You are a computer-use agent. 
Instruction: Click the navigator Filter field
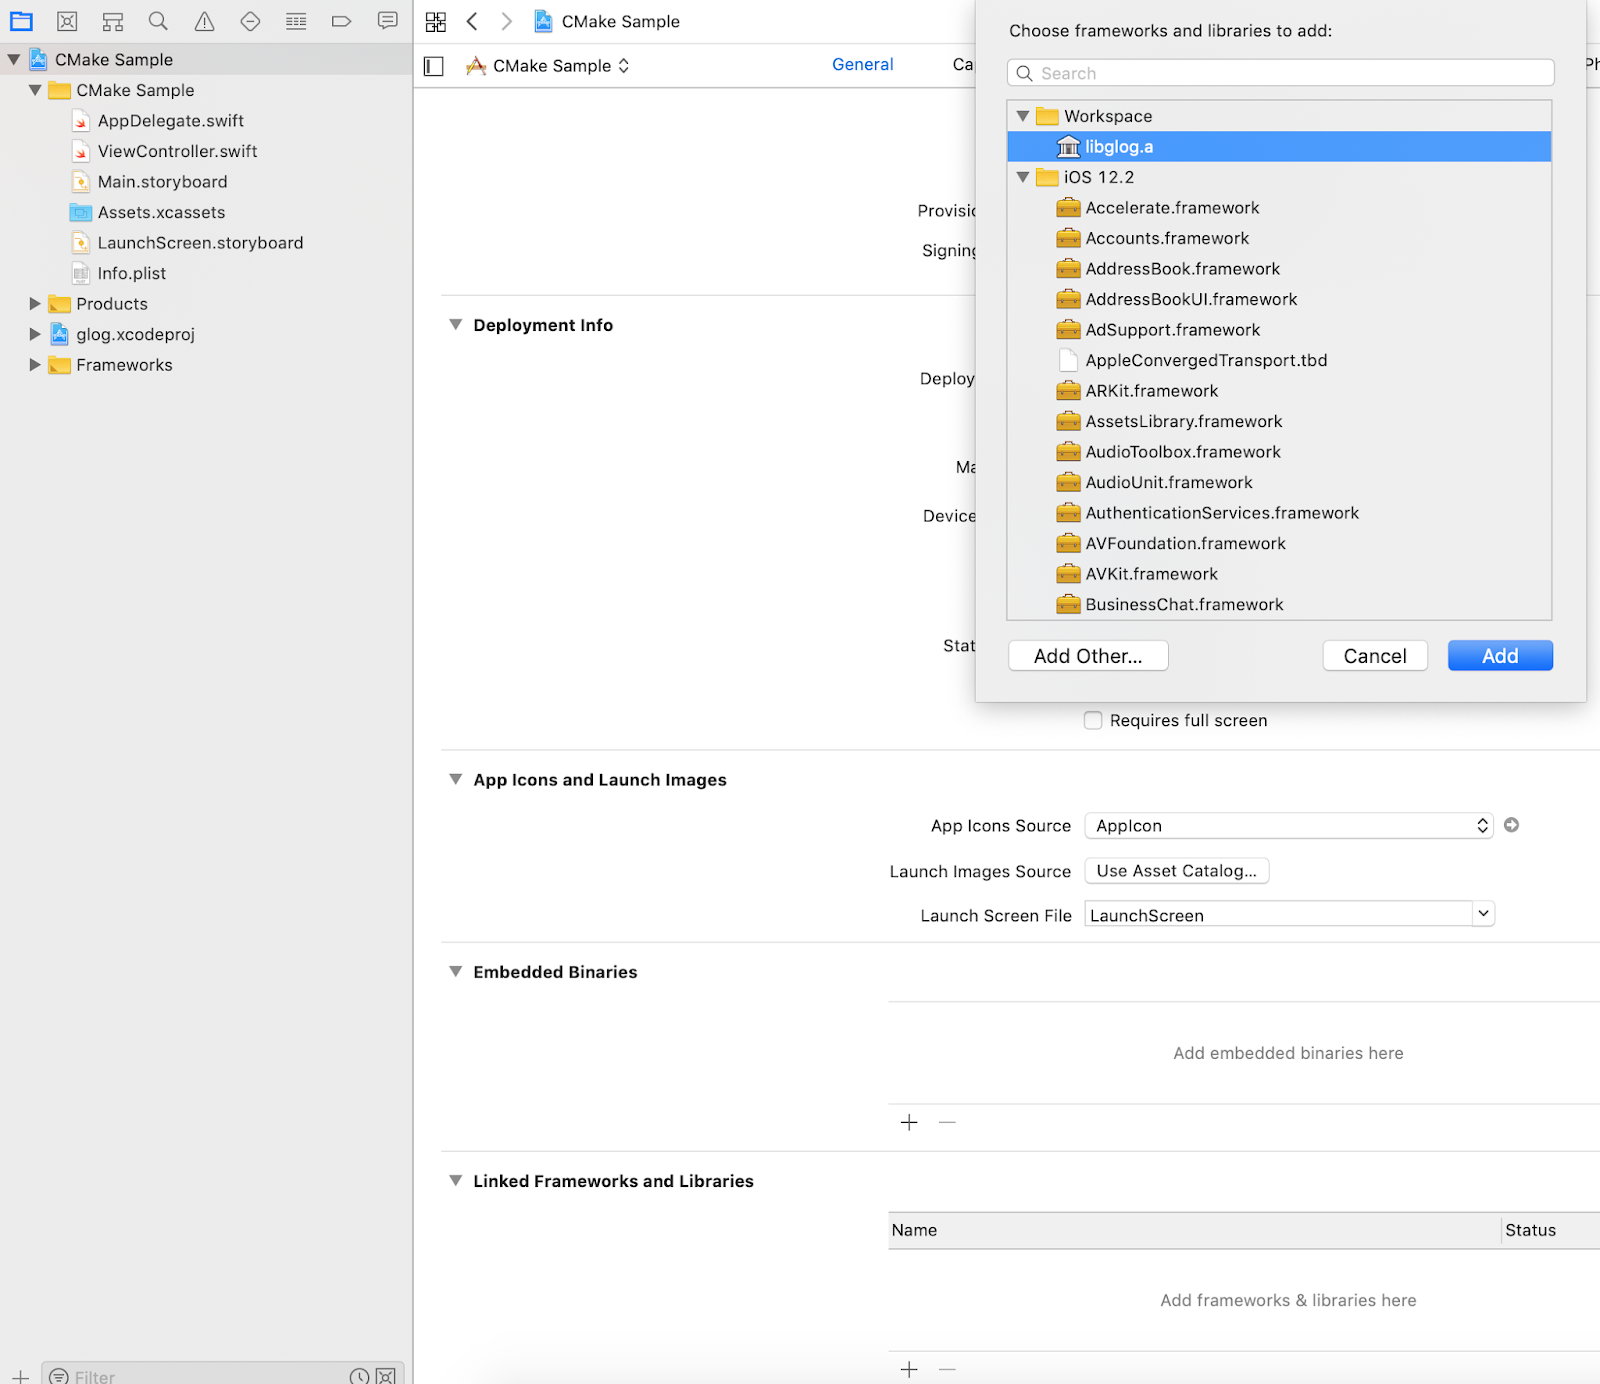pos(222,1376)
